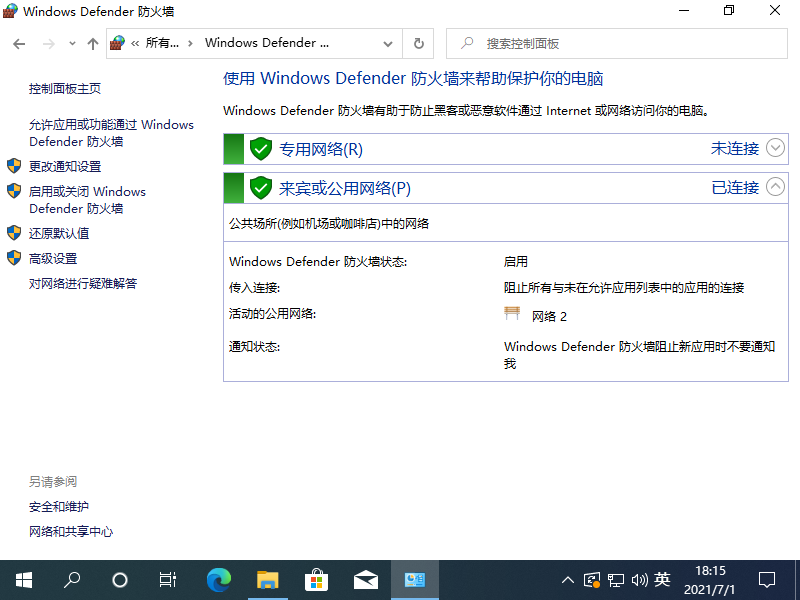
Task: Collapse the 来宾或公用网络 section chevron
Action: click(776, 187)
